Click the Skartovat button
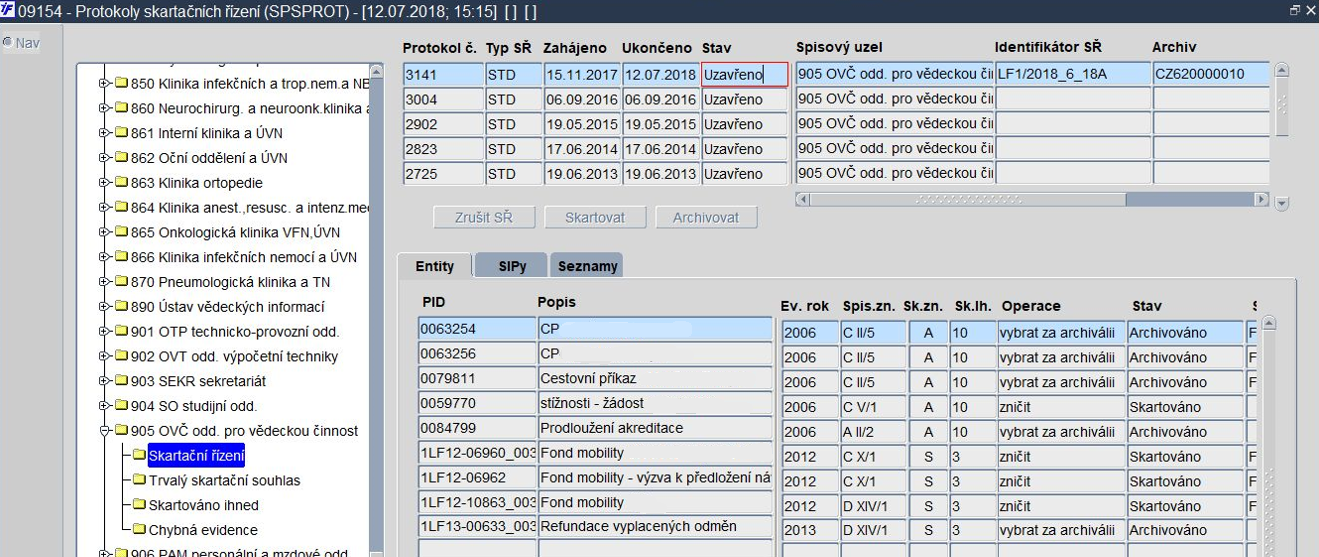This screenshot has width=1319, height=557. [595, 217]
